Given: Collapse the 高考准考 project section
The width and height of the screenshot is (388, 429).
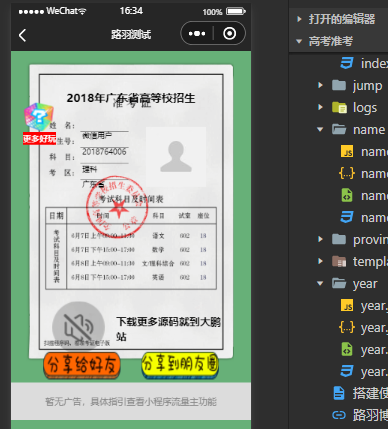Looking at the screenshot, I should [299, 41].
